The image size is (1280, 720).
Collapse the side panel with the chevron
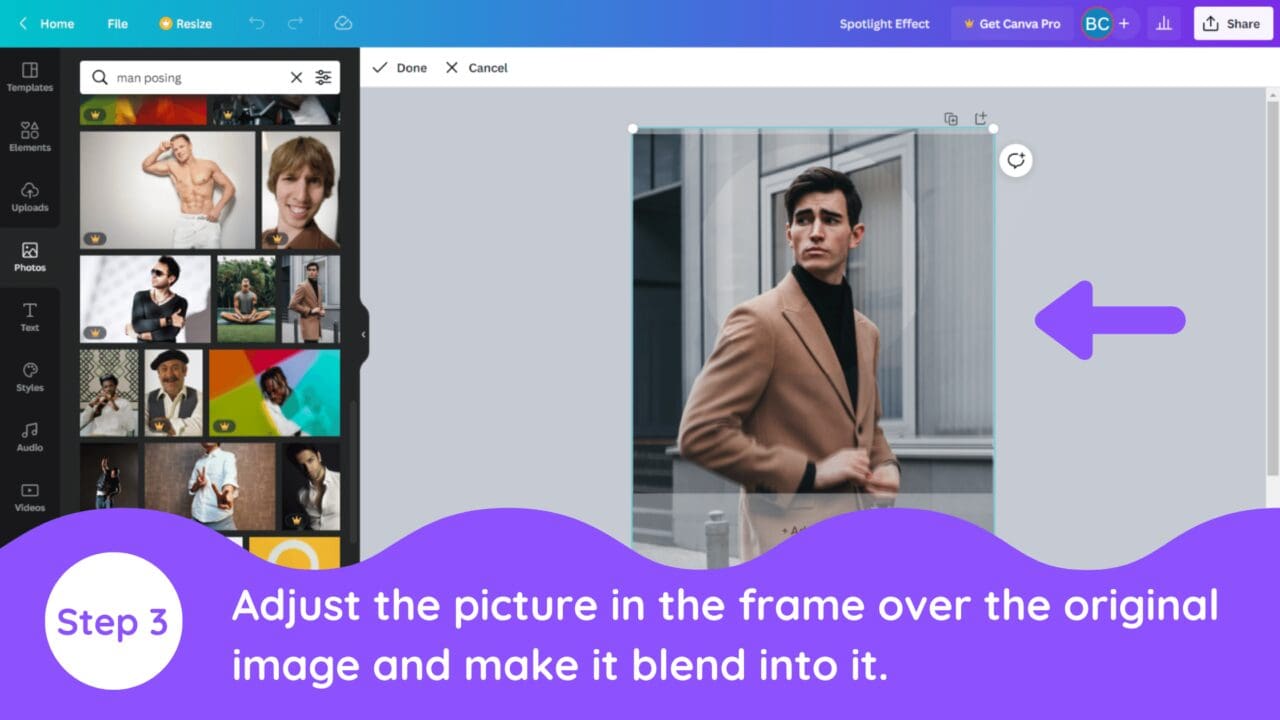[363, 335]
